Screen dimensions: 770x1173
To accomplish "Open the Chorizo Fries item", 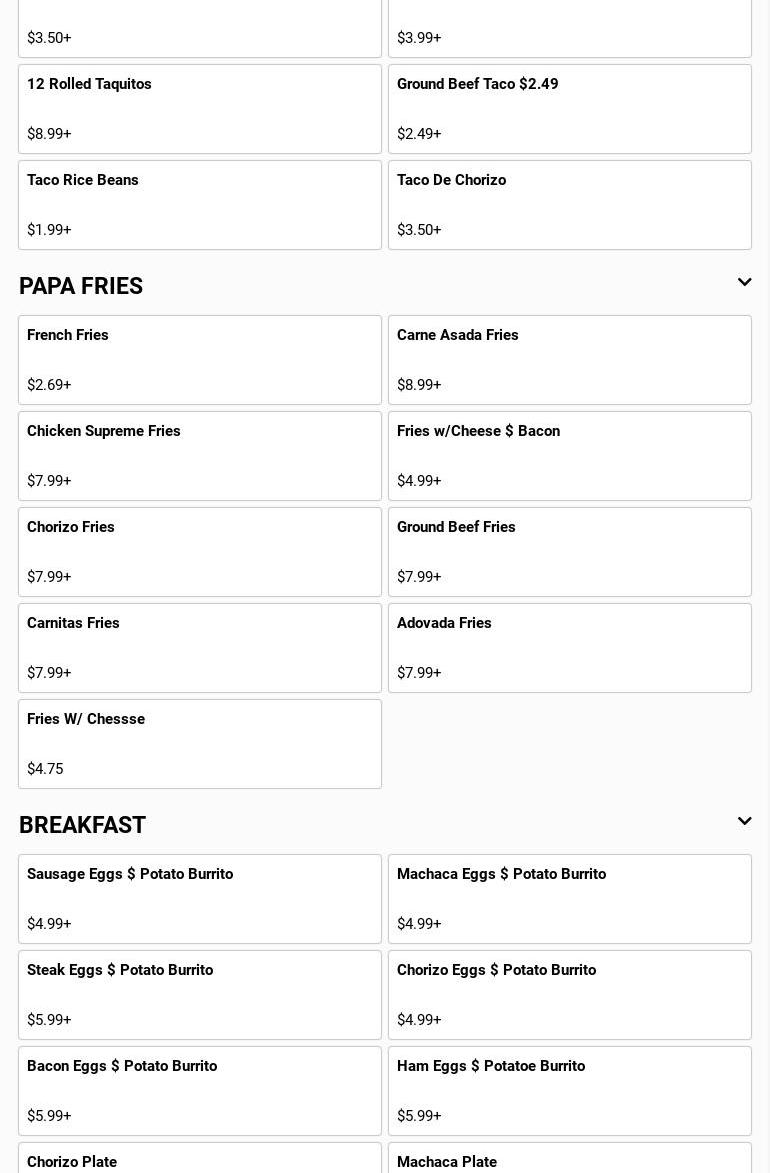I will (200, 552).
